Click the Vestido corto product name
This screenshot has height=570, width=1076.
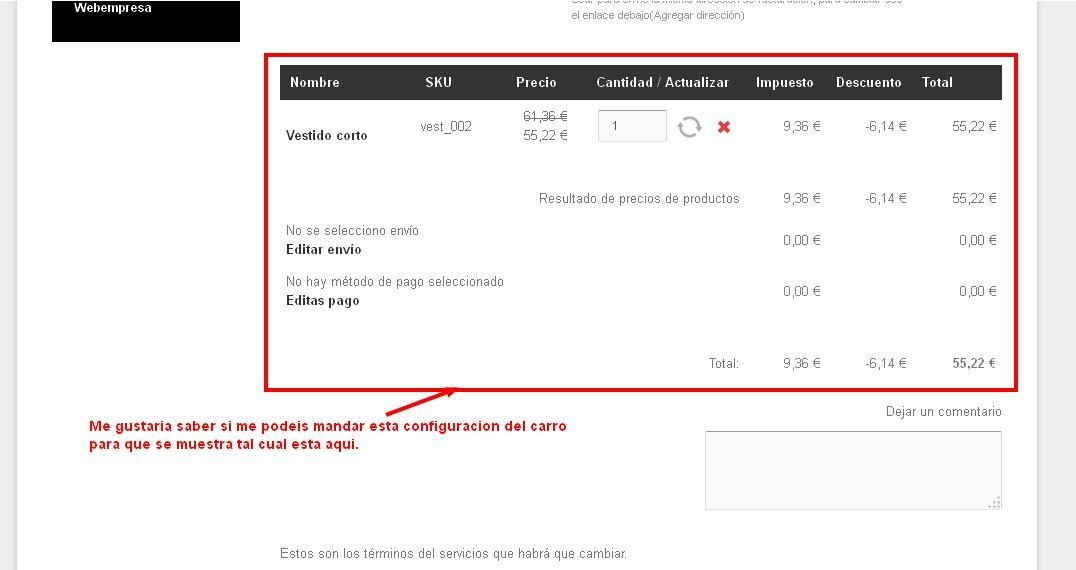point(327,135)
